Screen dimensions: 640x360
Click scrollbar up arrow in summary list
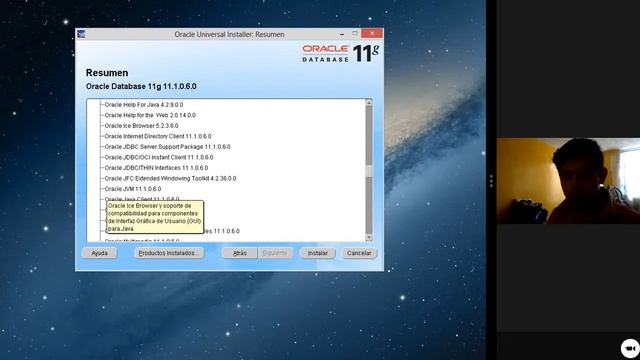click(x=369, y=103)
